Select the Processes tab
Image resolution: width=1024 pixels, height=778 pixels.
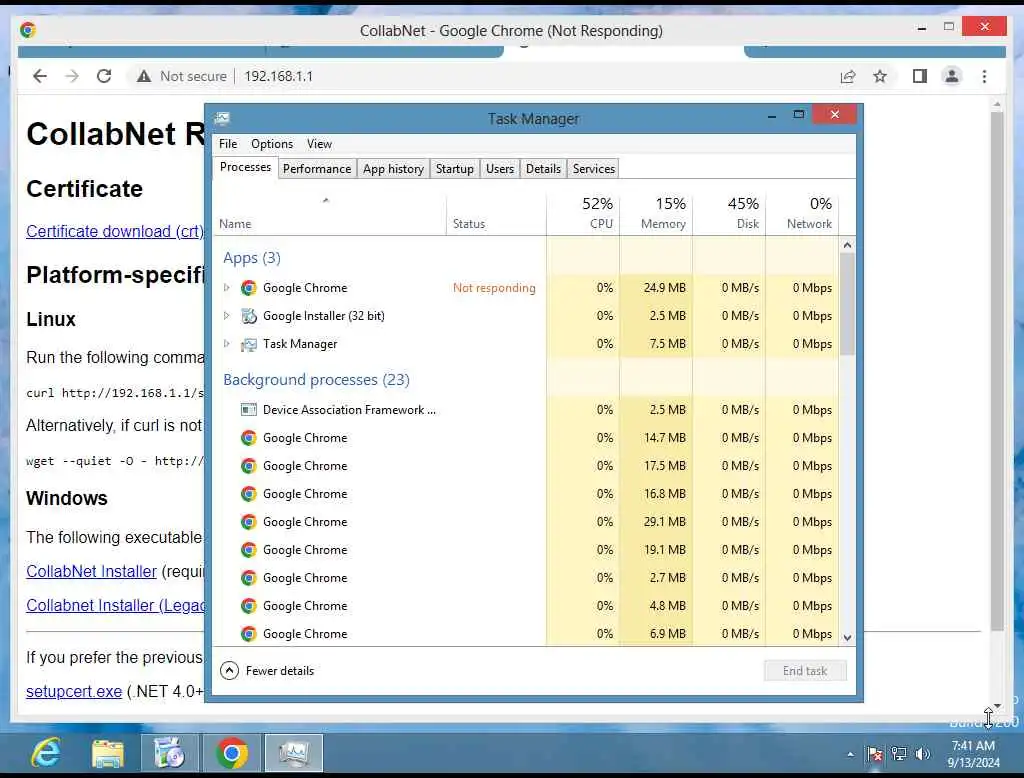[246, 167]
